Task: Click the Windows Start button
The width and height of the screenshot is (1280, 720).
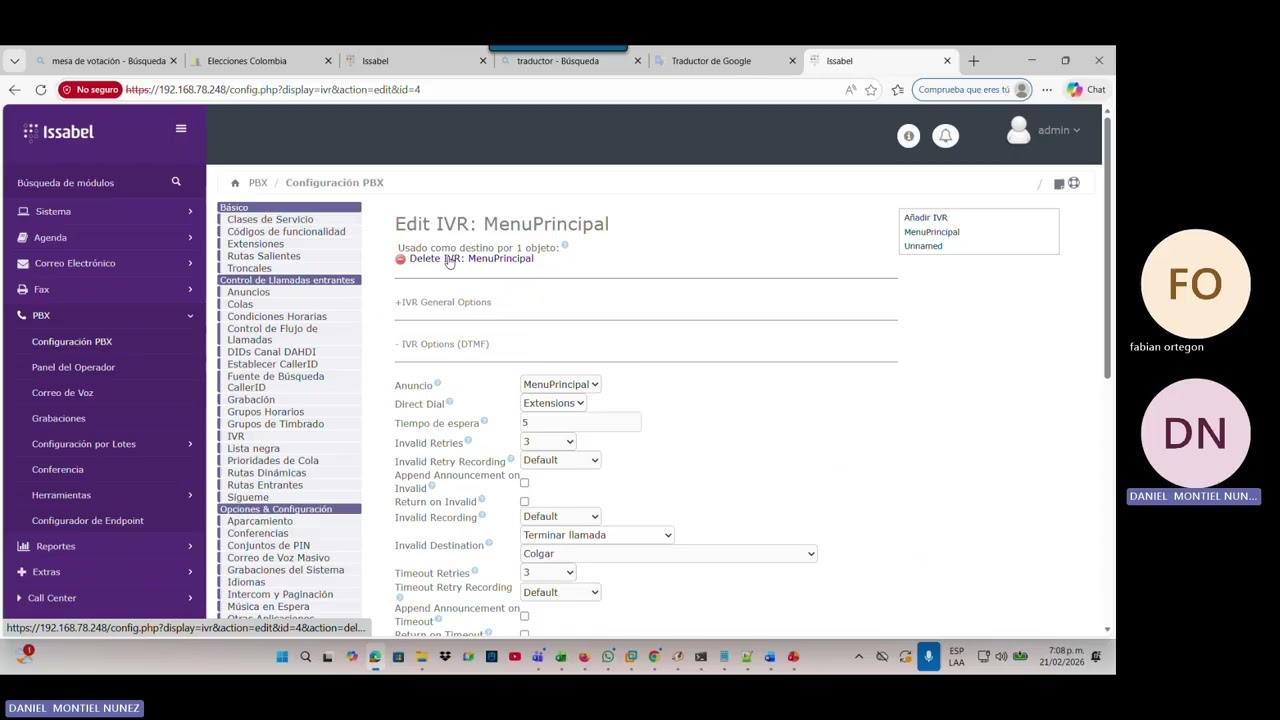Action: tap(282, 657)
